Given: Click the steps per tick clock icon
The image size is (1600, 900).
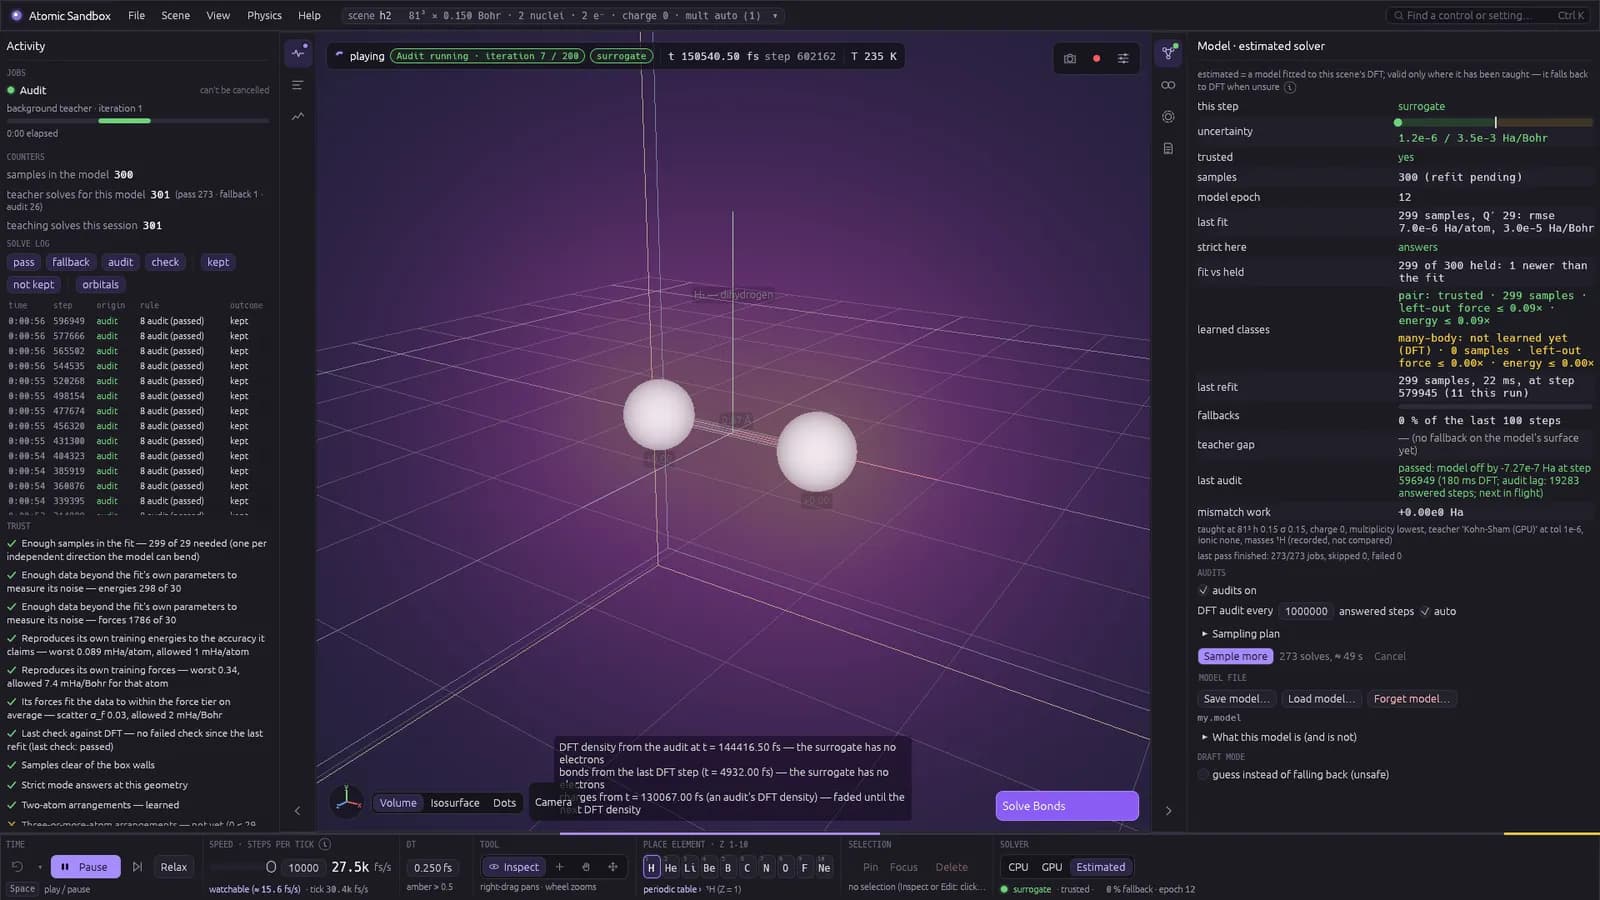Looking at the screenshot, I should [x=325, y=844].
